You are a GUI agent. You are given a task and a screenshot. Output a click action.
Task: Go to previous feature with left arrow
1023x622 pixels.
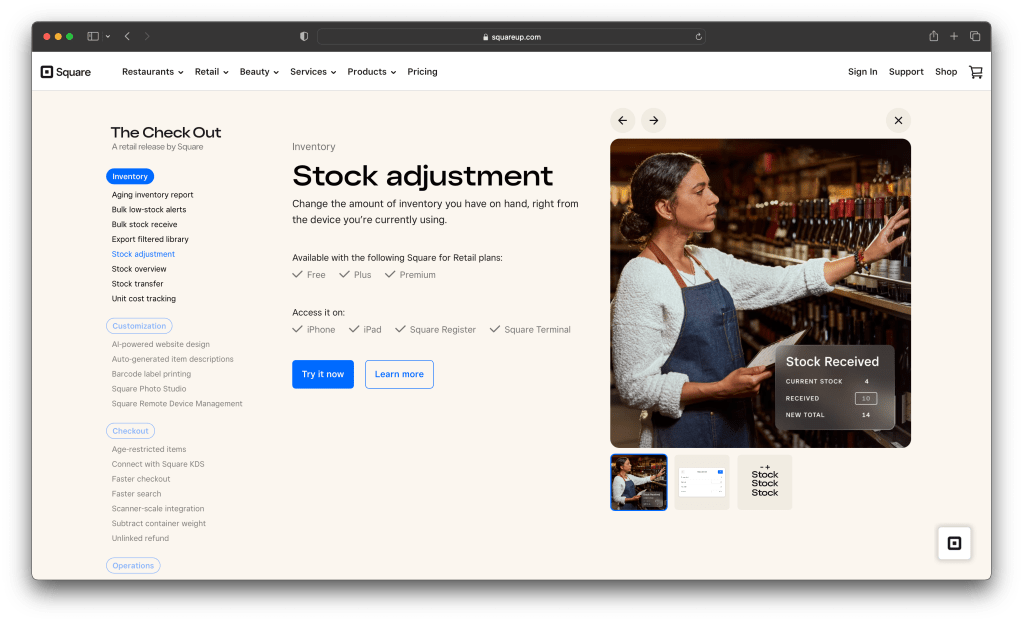pos(622,120)
